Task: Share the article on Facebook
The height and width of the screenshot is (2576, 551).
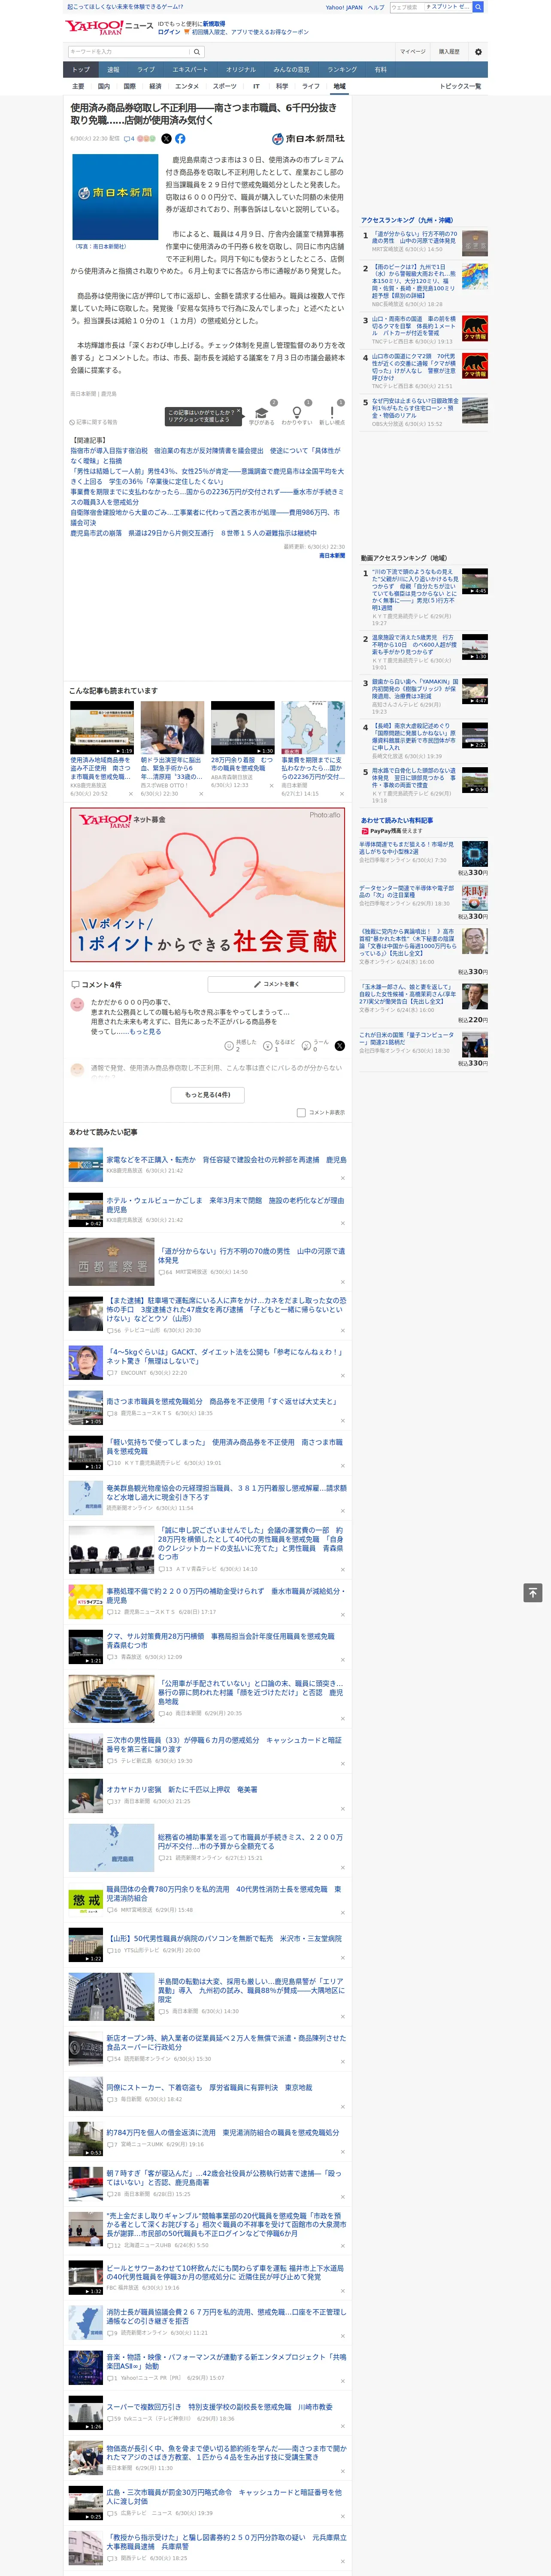Action: click(180, 139)
